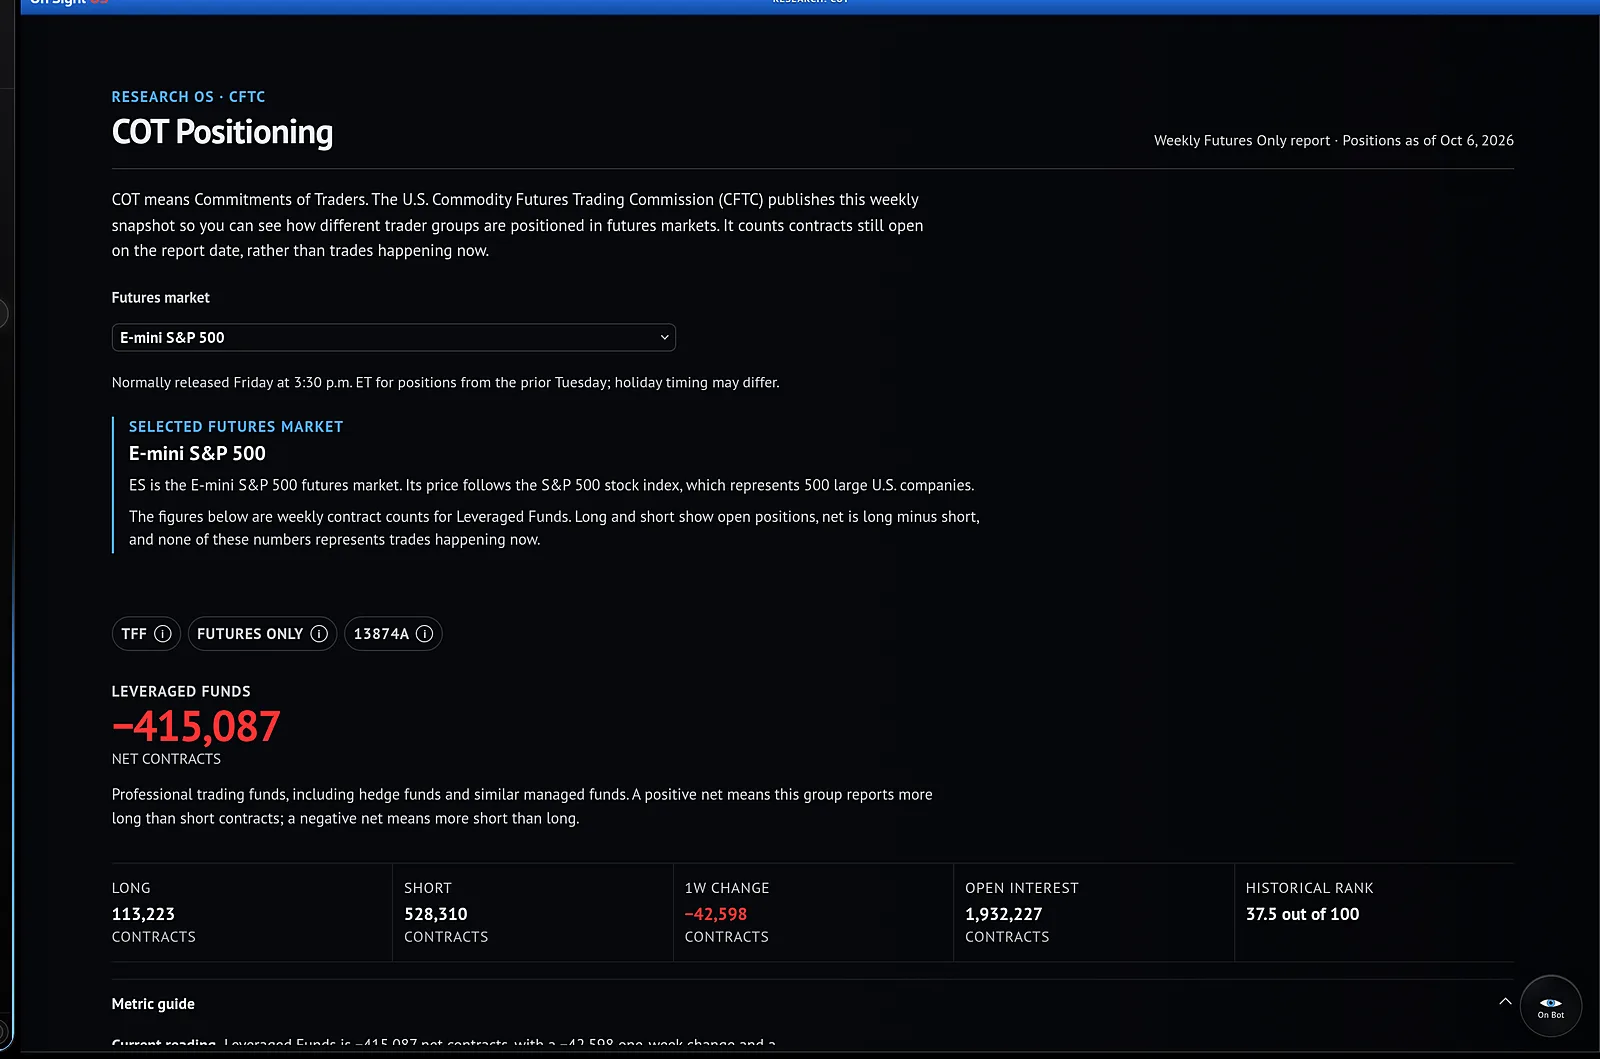The height and width of the screenshot is (1059, 1600).
Task: Open the On Bot assistant button
Action: 1550,1006
